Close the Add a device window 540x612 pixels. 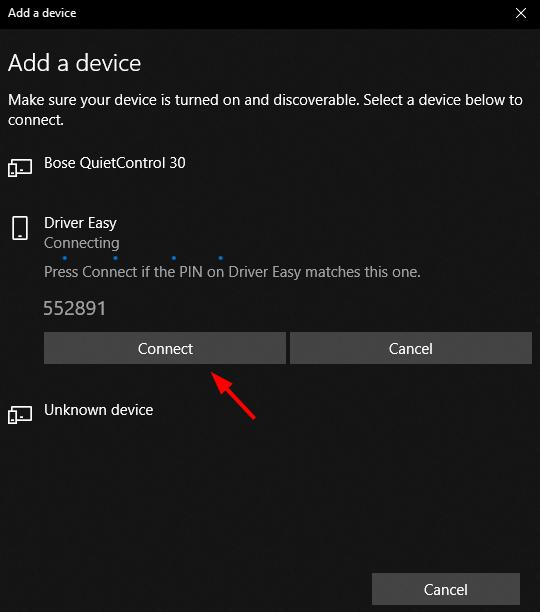pyautogui.click(x=521, y=13)
